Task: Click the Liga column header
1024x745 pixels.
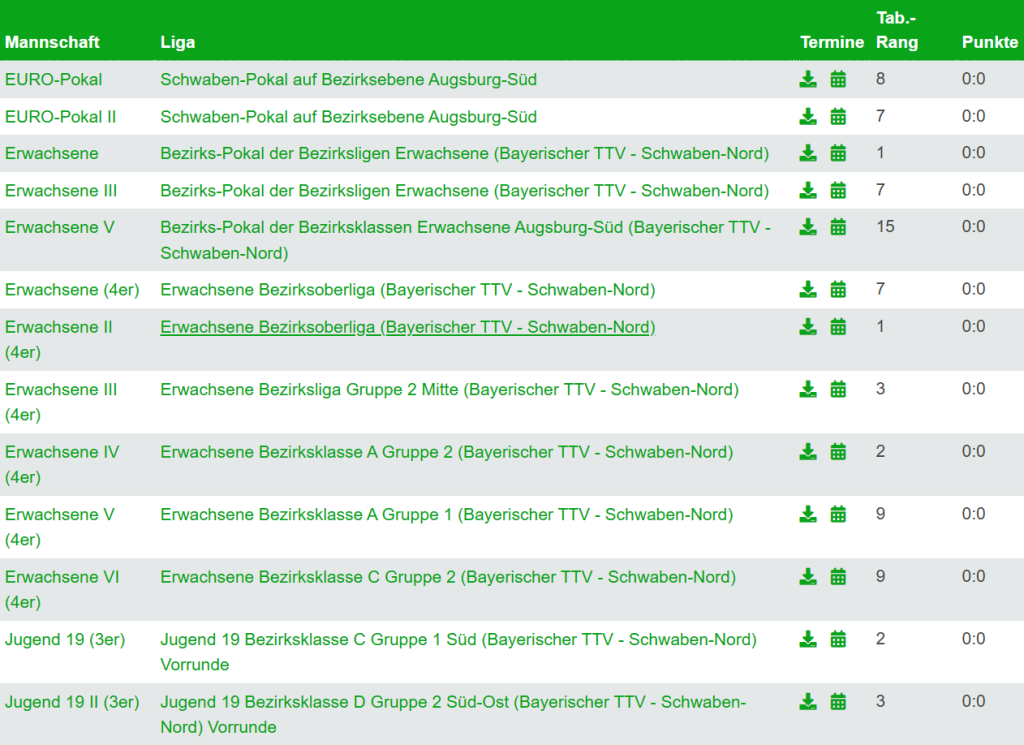Action: tap(178, 42)
